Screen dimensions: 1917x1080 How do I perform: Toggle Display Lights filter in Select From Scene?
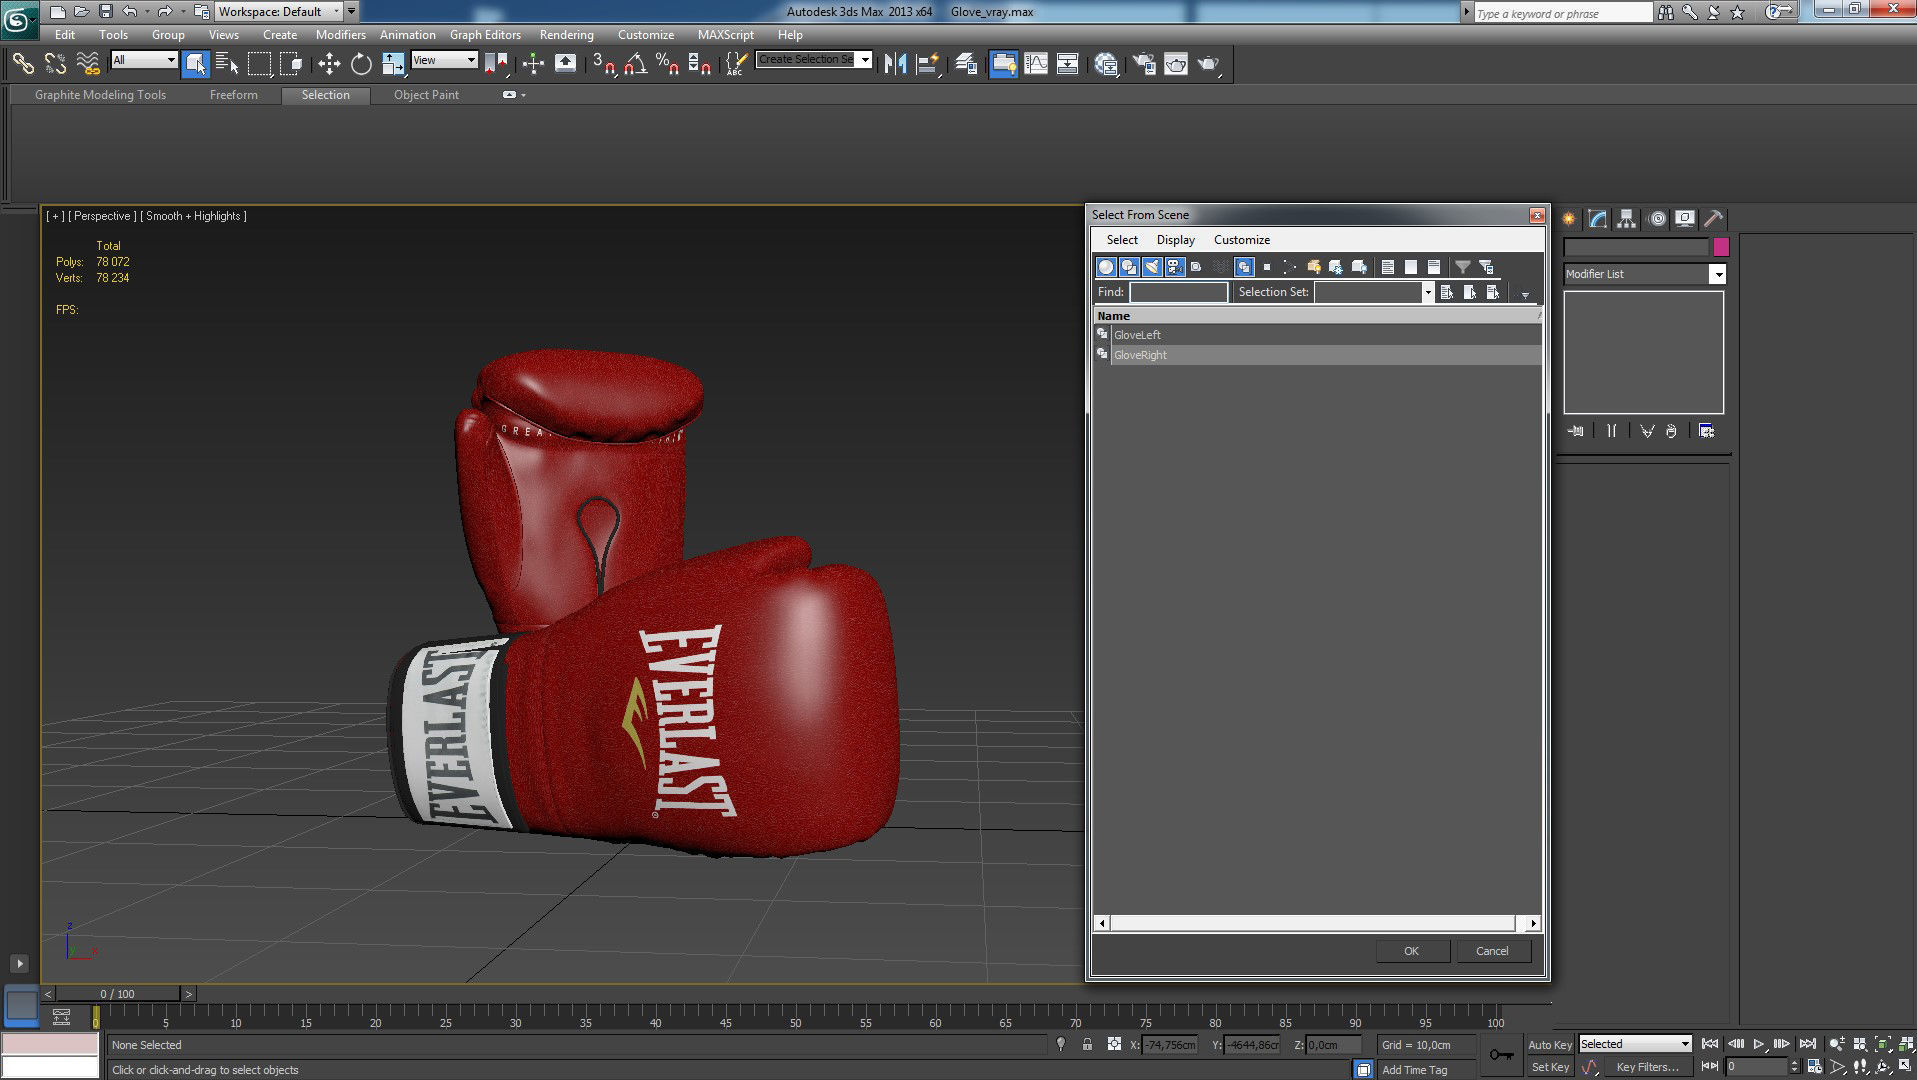pyautogui.click(x=1152, y=267)
